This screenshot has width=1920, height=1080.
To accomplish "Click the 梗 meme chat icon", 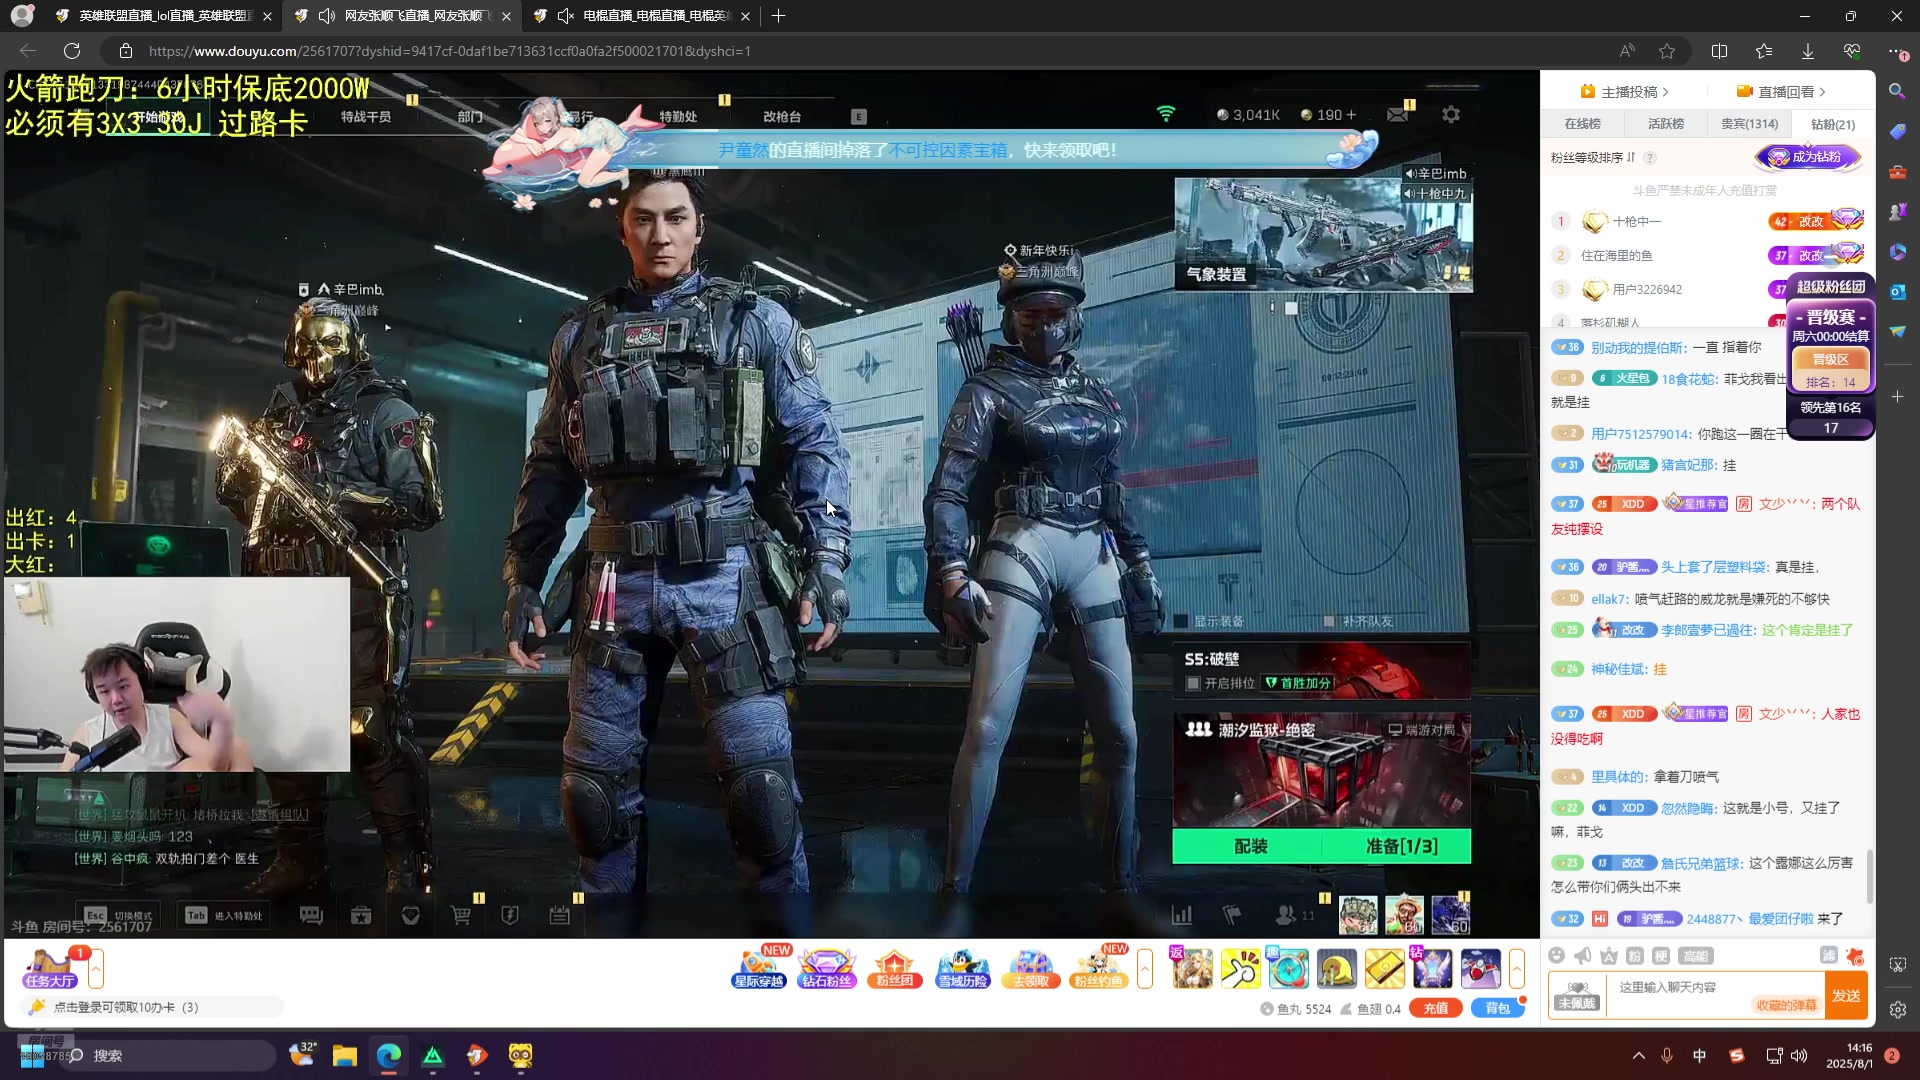I will pos(1661,955).
